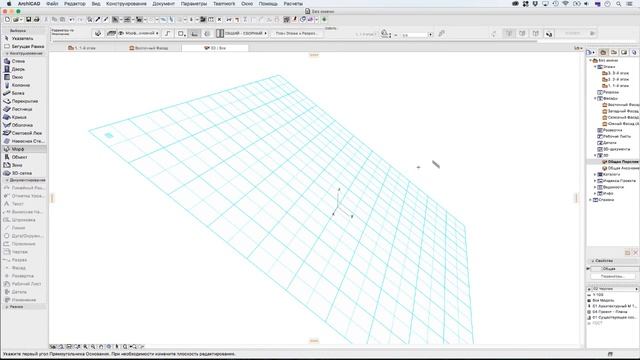This screenshot has height=360, width=640.
Task: Switch to the 3D / Все tab
Action: click(x=215, y=48)
